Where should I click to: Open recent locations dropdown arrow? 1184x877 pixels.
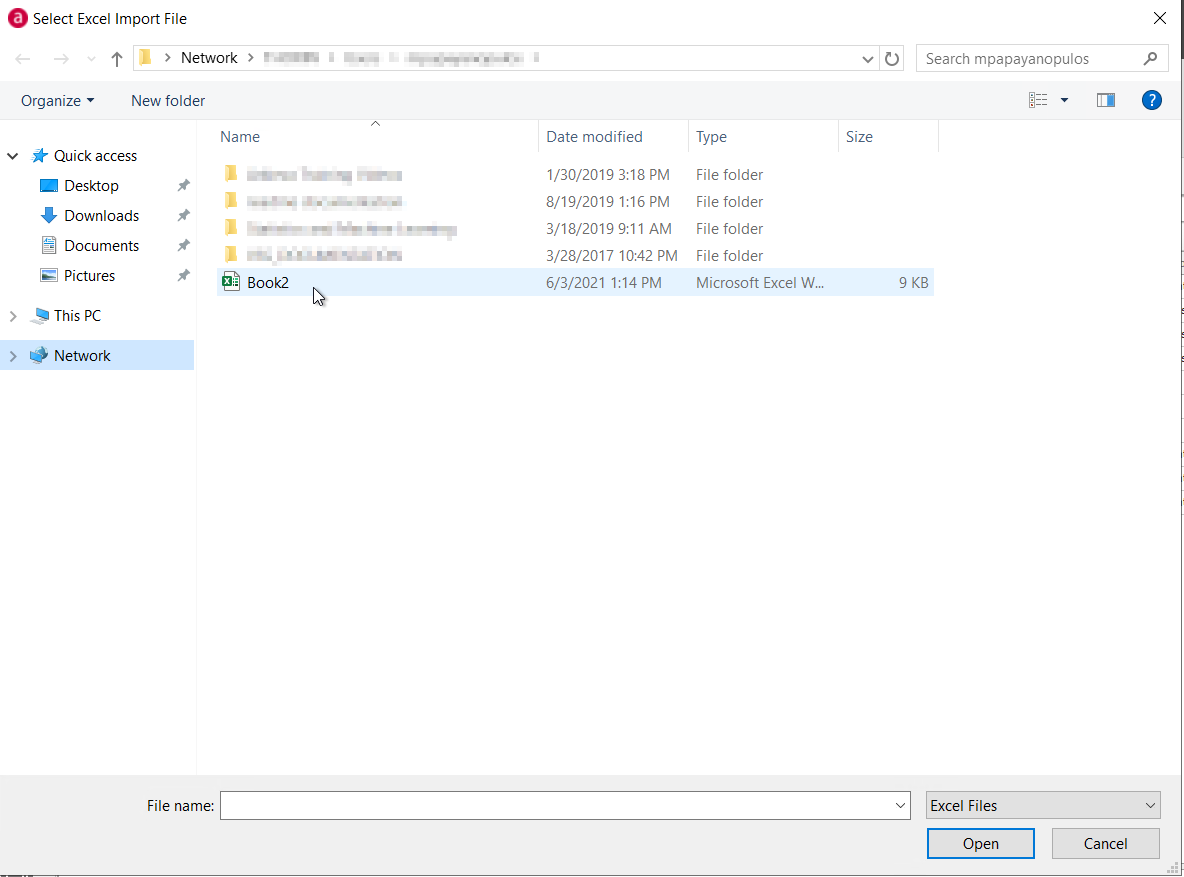coord(91,59)
